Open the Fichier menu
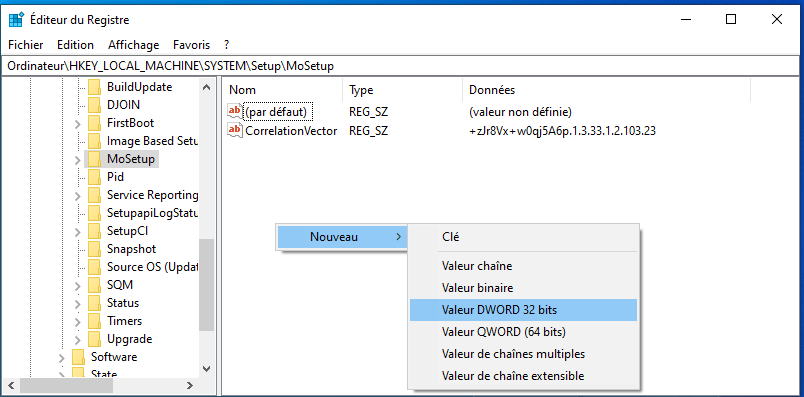Image resolution: width=804 pixels, height=397 pixels. click(x=26, y=45)
